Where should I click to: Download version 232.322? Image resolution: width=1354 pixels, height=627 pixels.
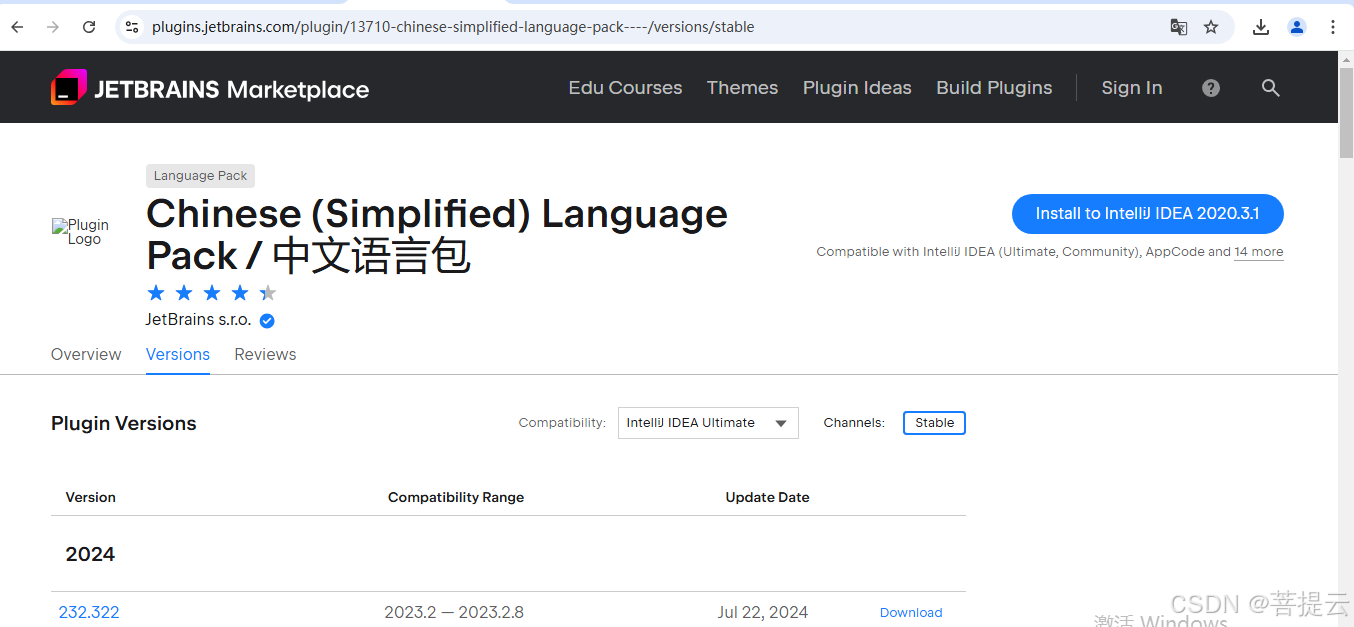(x=911, y=613)
